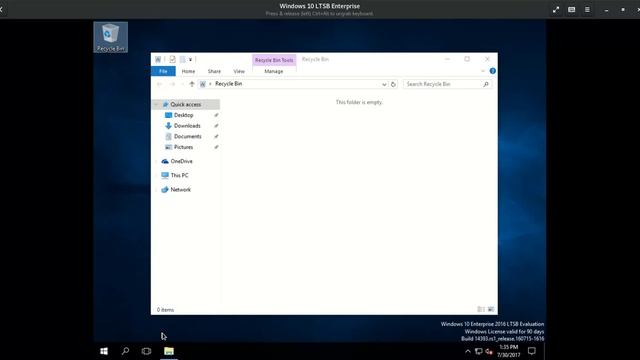
Task: Open Help with the blue question icon
Action: pos(493,71)
